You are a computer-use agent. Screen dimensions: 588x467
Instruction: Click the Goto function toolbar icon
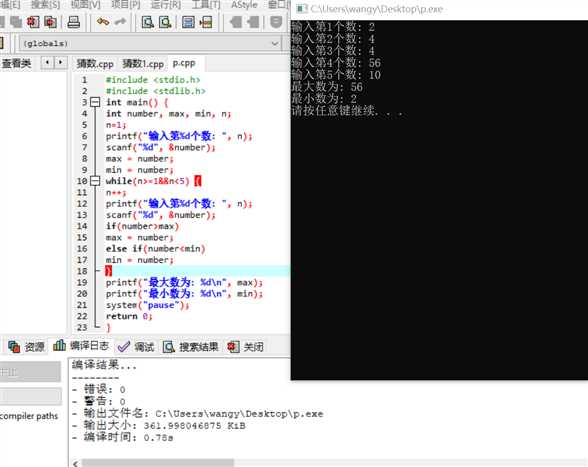188,22
